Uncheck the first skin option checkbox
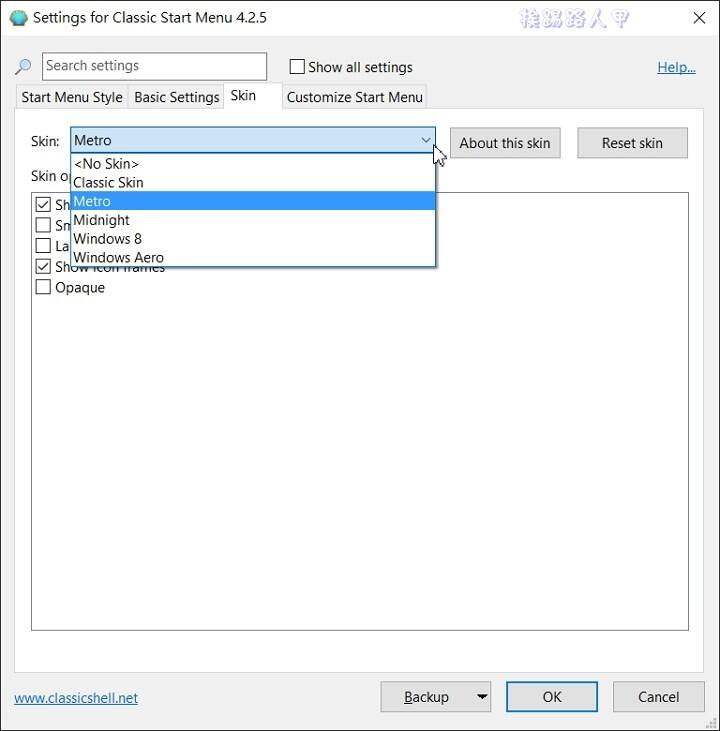The width and height of the screenshot is (720, 731). [x=43, y=204]
